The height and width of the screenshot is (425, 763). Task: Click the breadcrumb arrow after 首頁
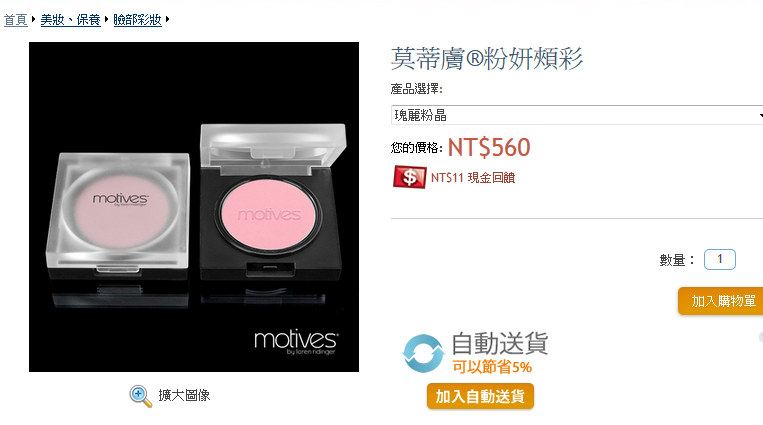(x=34, y=19)
